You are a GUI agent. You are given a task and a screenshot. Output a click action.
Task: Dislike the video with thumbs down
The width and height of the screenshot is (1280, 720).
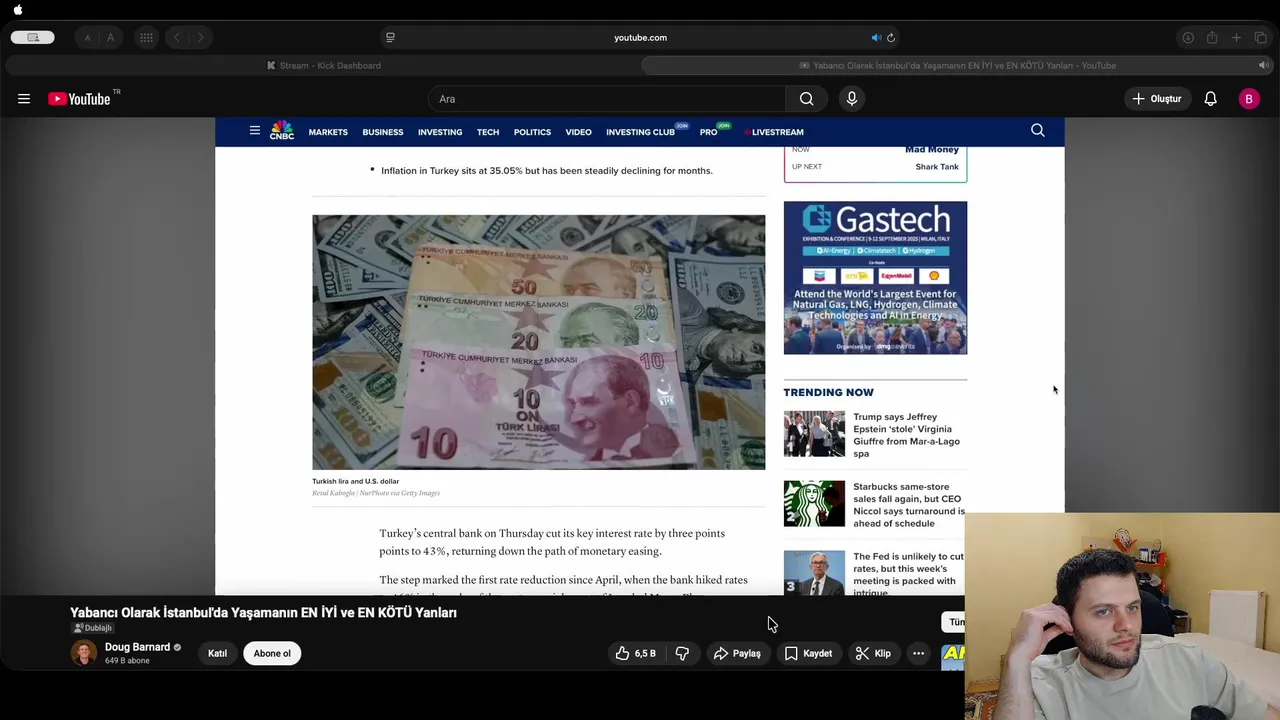(x=683, y=654)
